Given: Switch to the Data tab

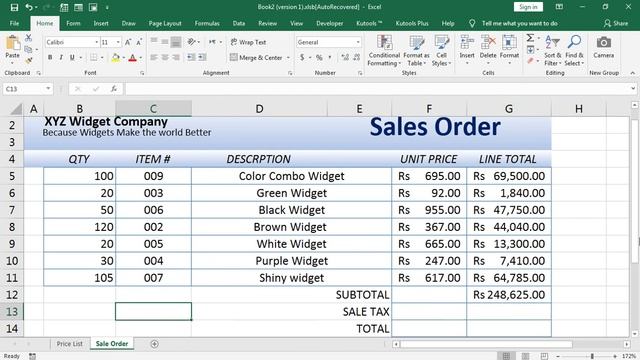Looking at the screenshot, I should pyautogui.click(x=239, y=23).
